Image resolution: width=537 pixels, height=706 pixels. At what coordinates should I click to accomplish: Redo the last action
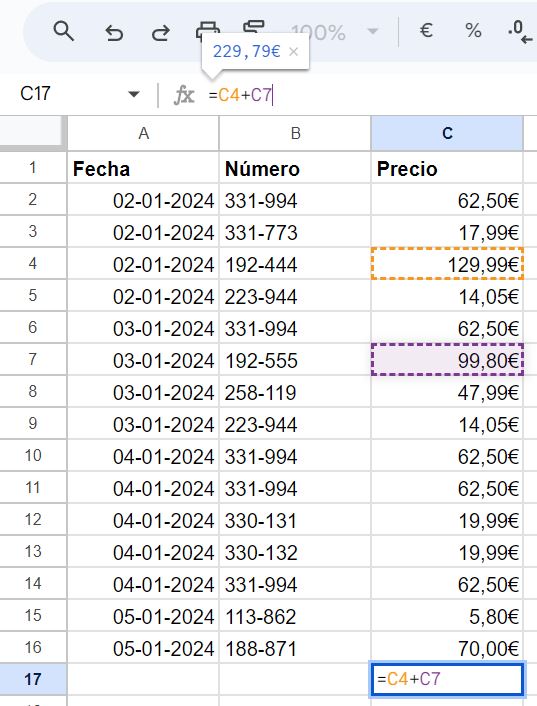pyautogui.click(x=161, y=32)
